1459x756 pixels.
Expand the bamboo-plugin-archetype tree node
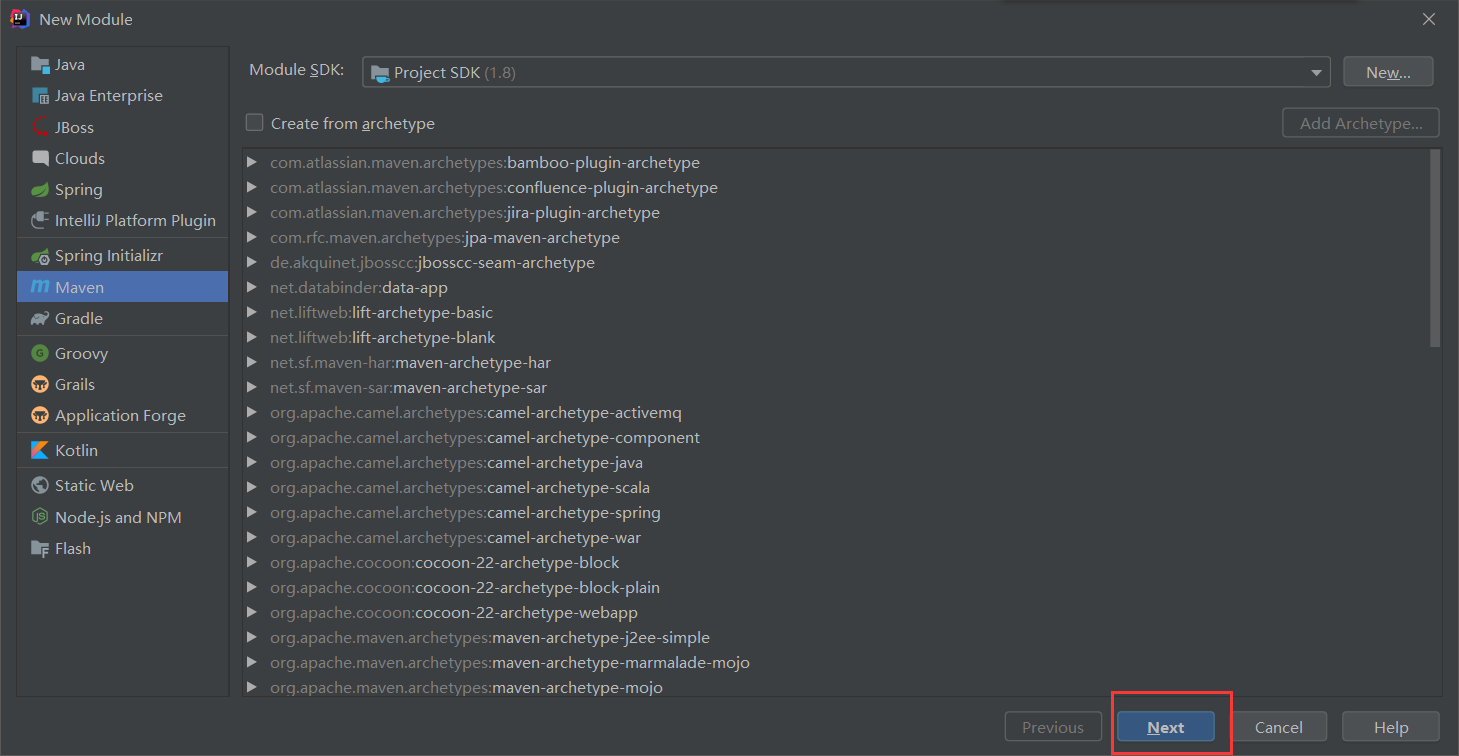pos(252,163)
